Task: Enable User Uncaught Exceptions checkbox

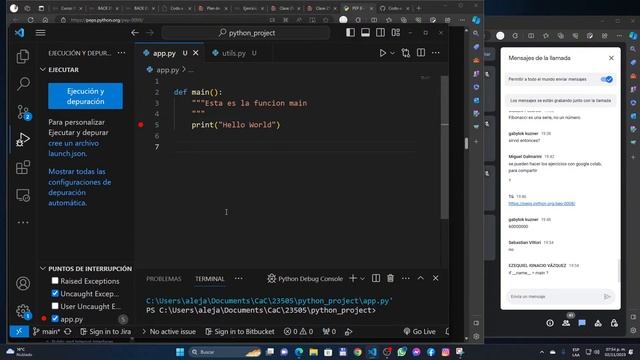Action: click(x=55, y=306)
